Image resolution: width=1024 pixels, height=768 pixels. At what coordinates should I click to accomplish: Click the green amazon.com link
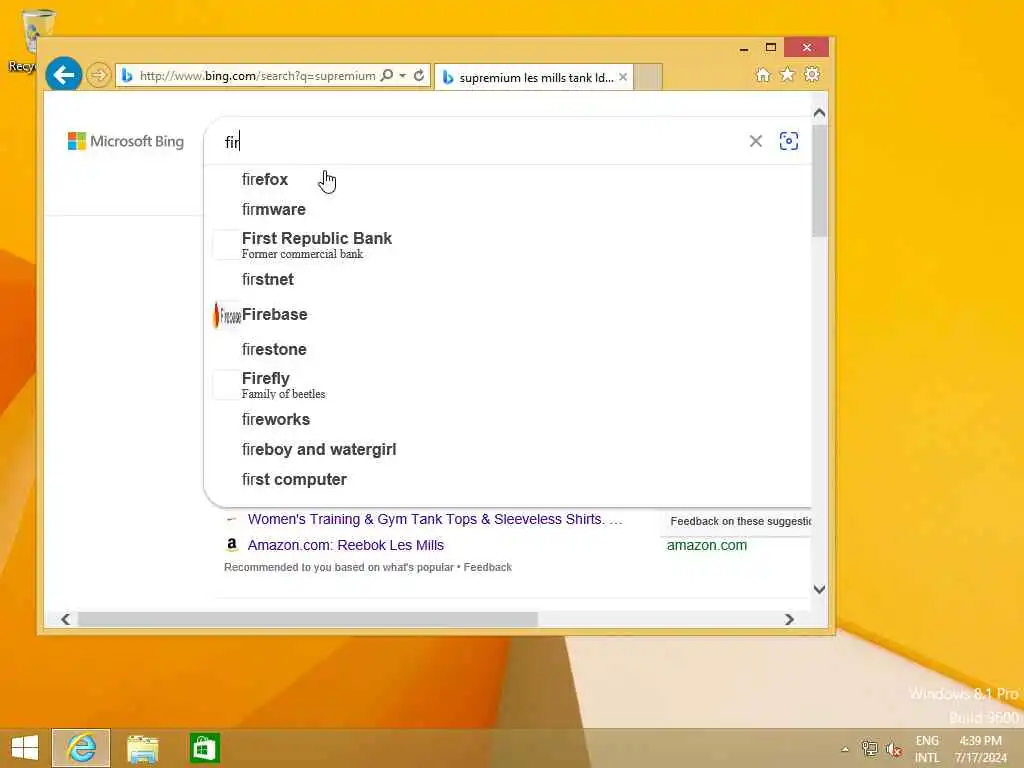pos(707,545)
